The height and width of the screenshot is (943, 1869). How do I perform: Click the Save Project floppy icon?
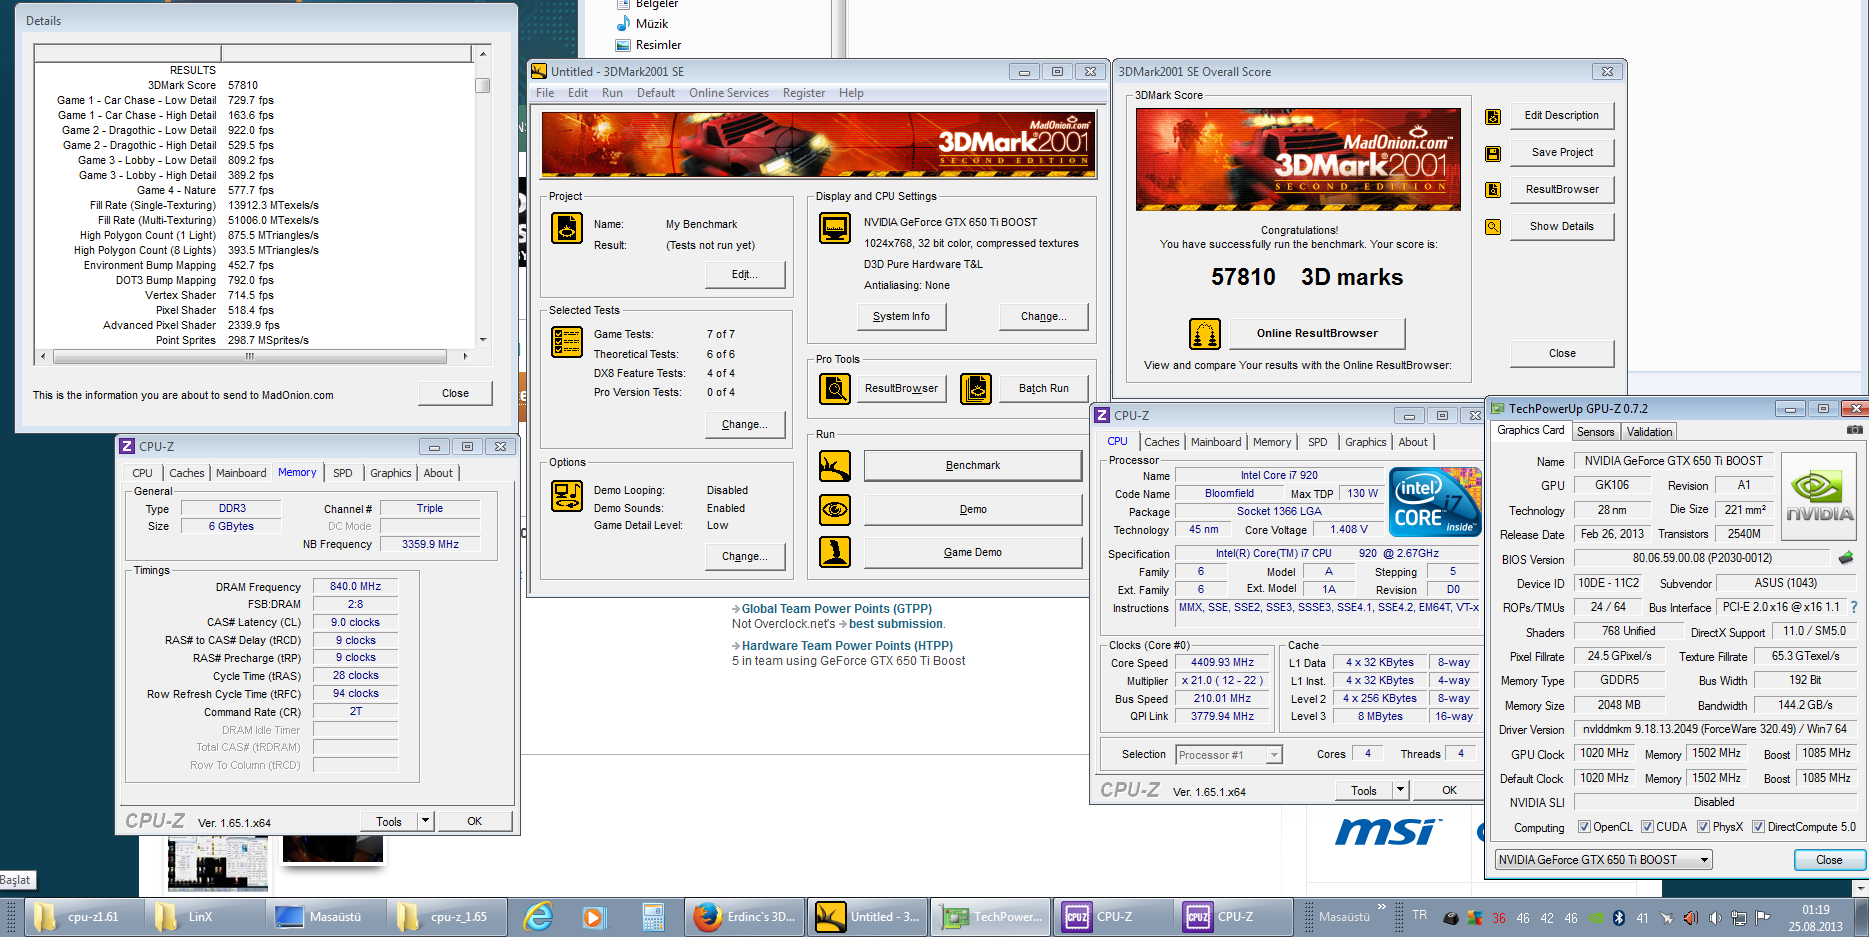pyautogui.click(x=1493, y=153)
